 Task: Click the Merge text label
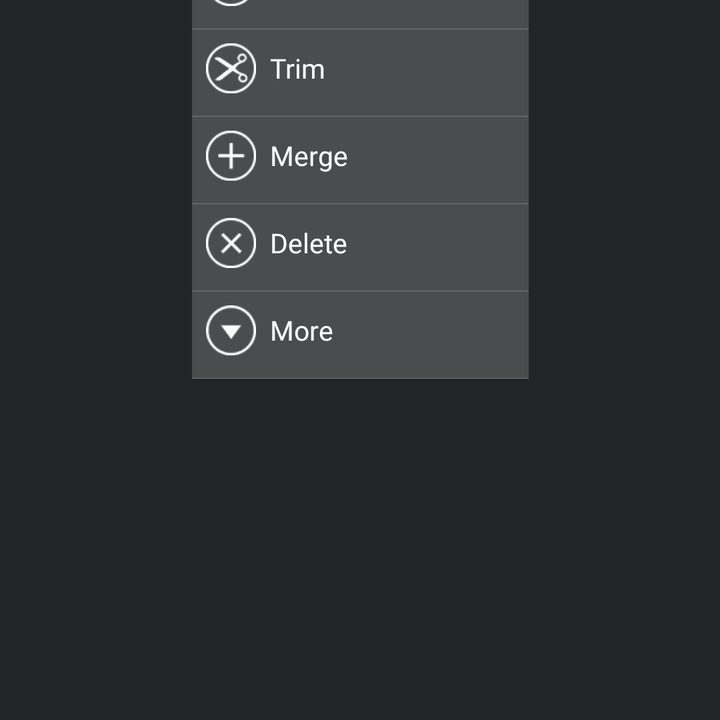tap(309, 157)
